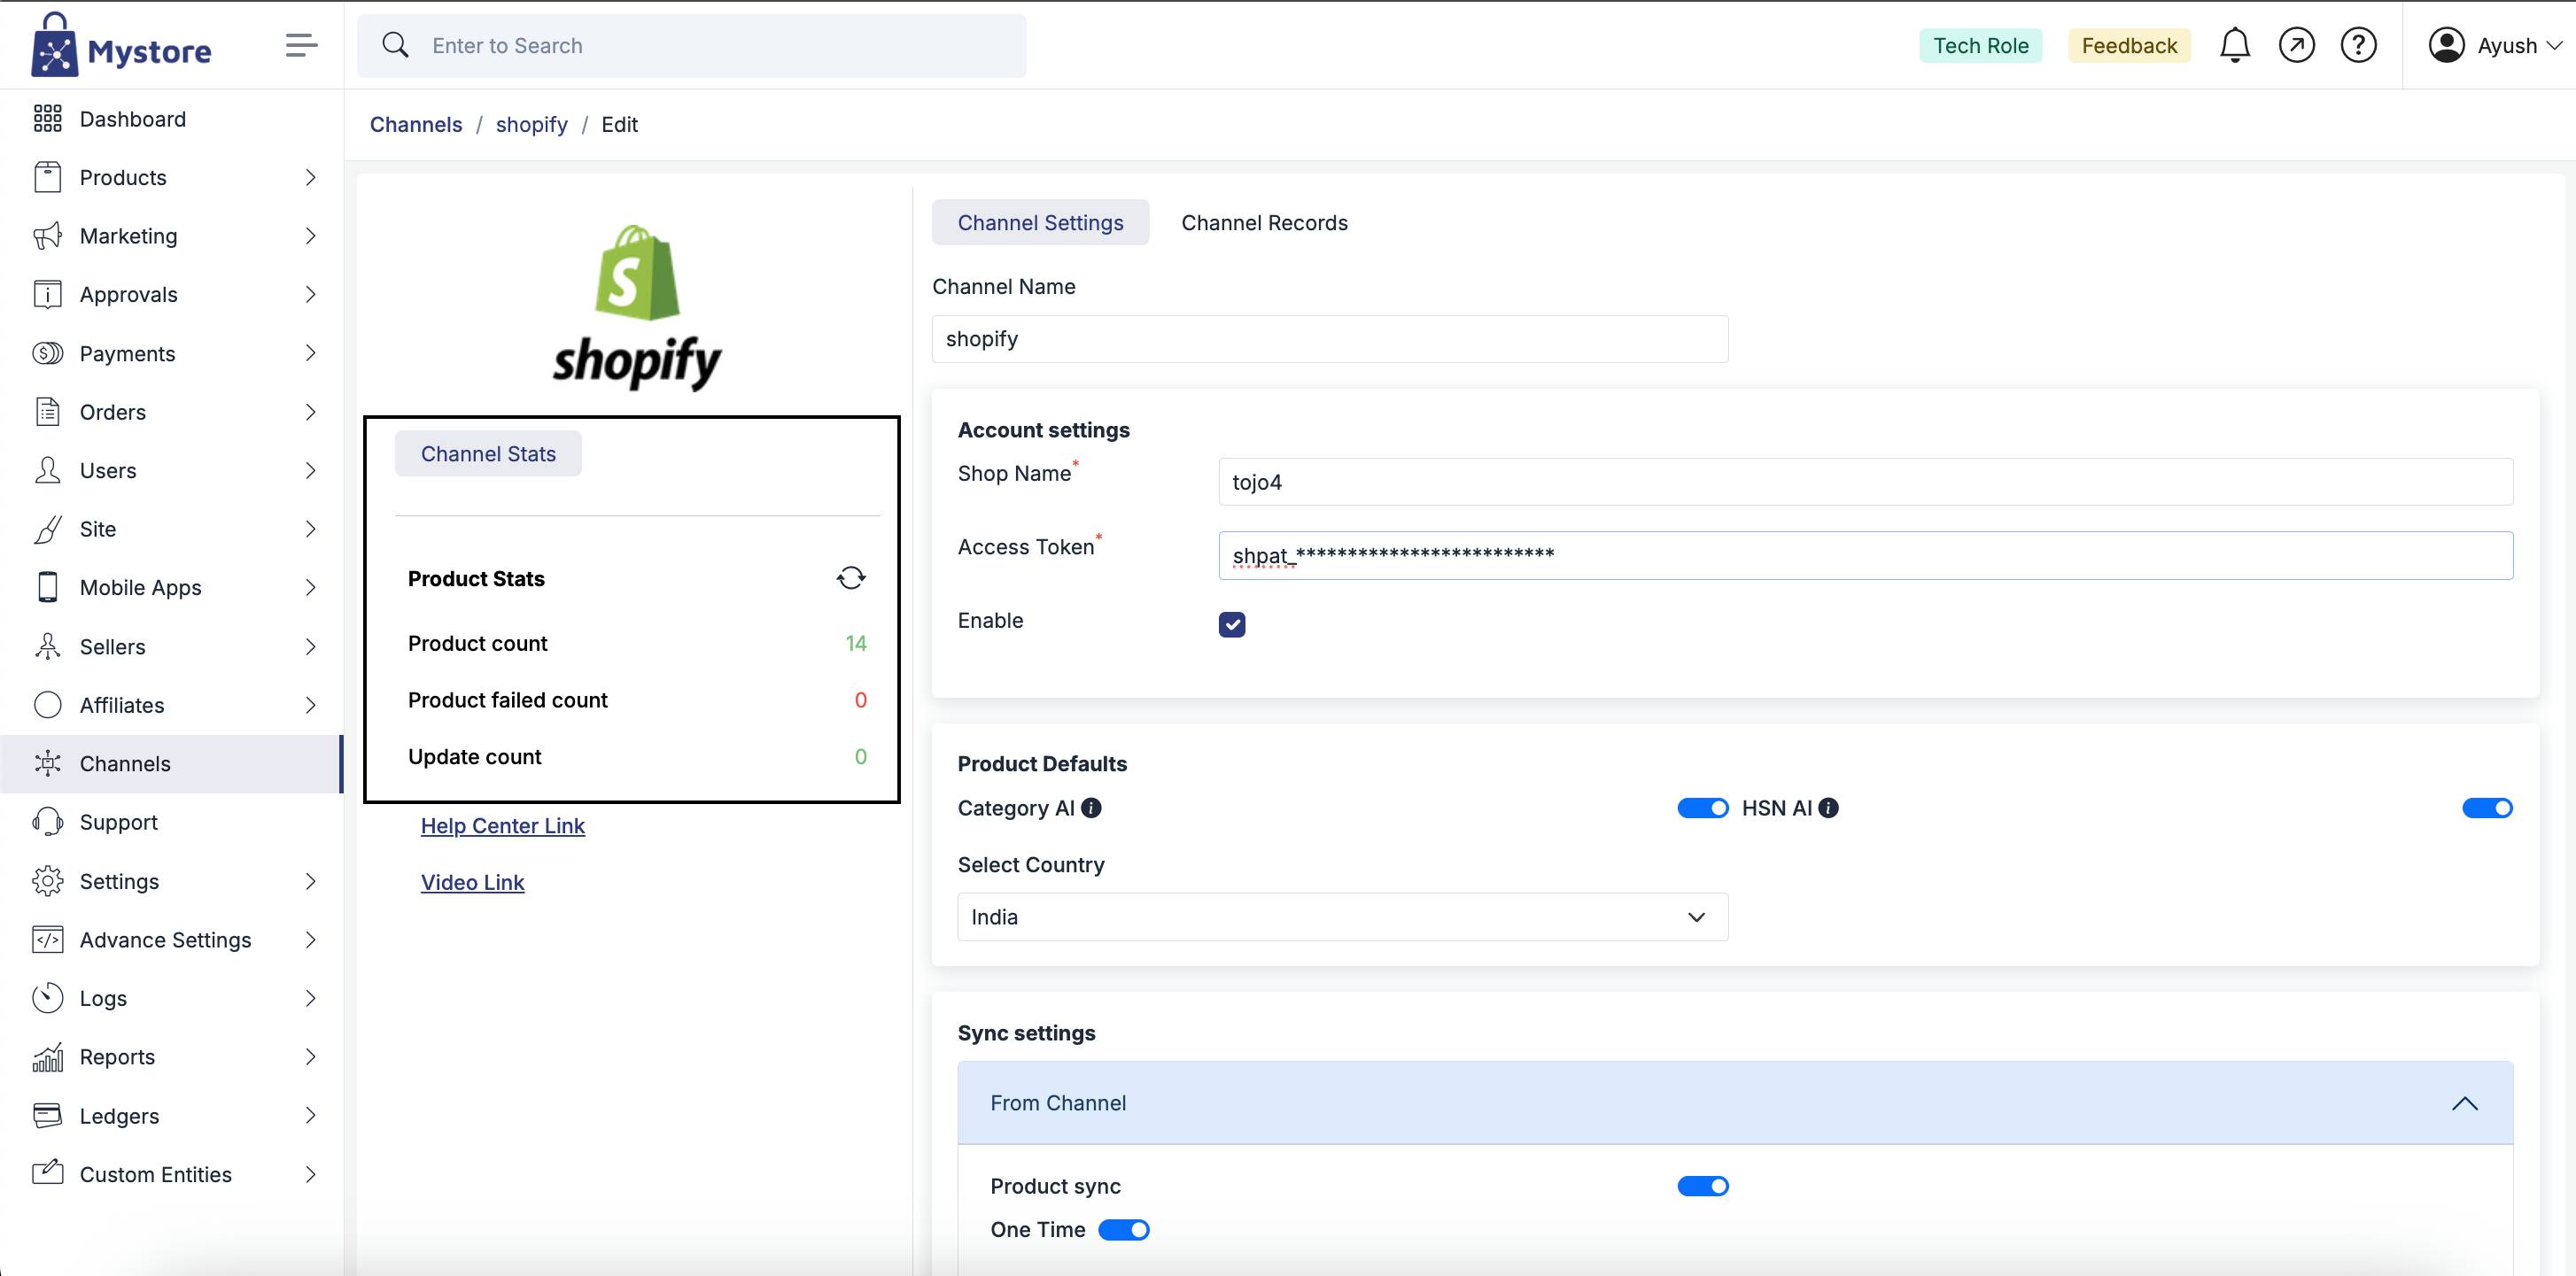Click the Mystore logo
2576x1276 pixels.
click(121, 47)
